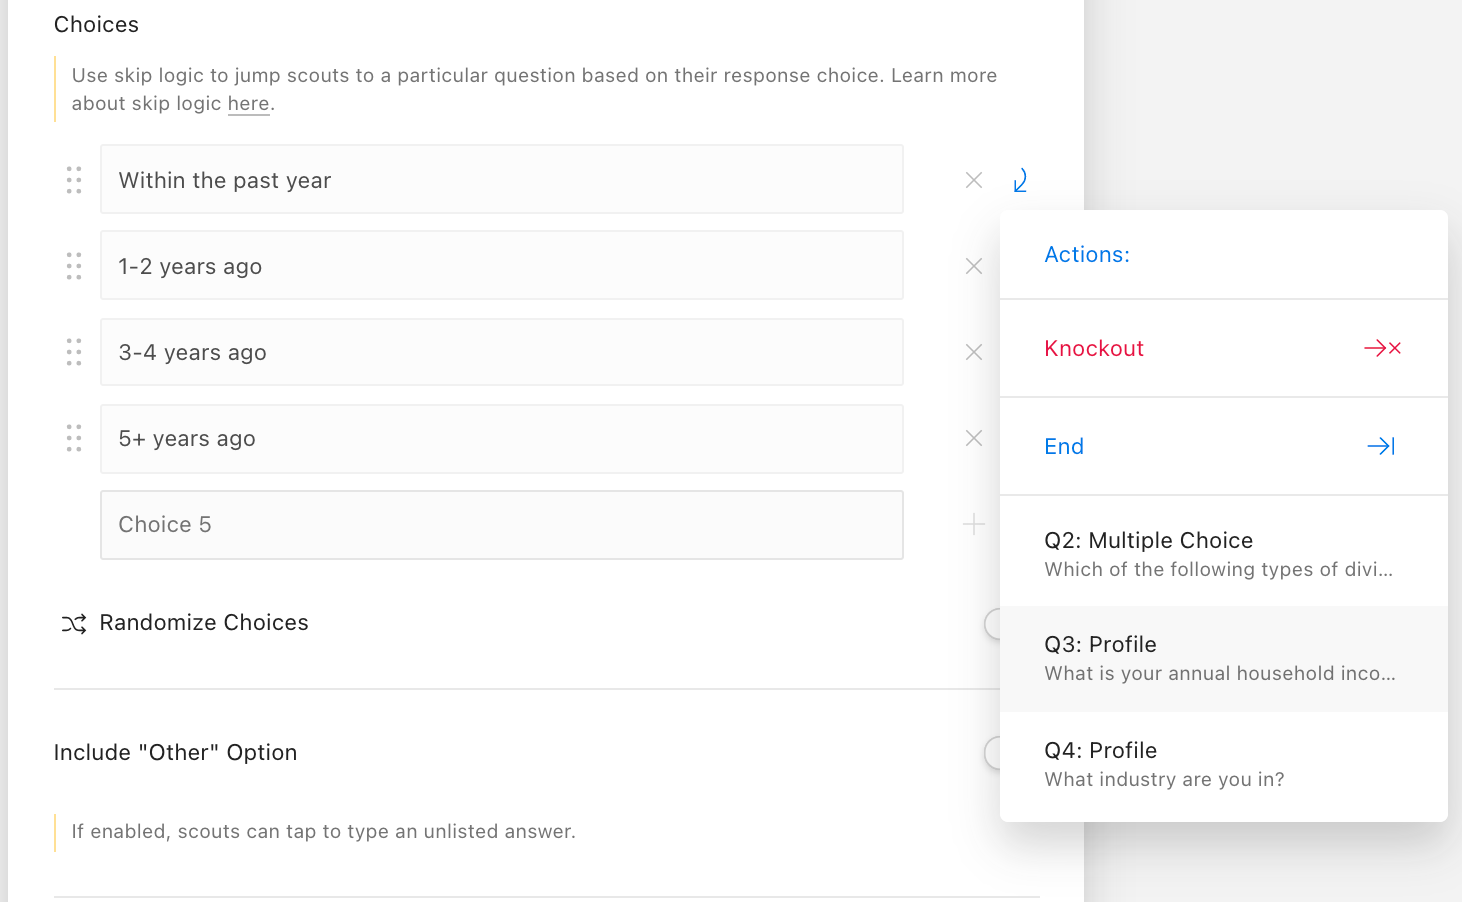Click the drag handle beside Within the past year
The width and height of the screenshot is (1462, 902).
tap(74, 180)
